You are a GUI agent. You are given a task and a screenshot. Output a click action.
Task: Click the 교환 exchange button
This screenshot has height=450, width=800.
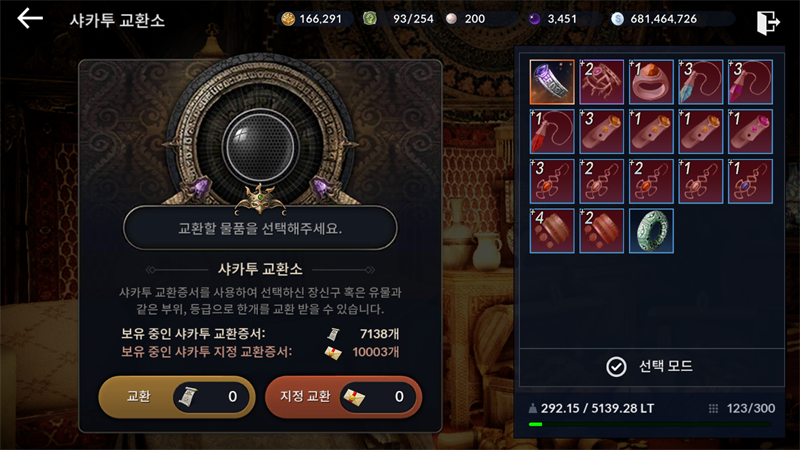pyautogui.click(x=177, y=396)
